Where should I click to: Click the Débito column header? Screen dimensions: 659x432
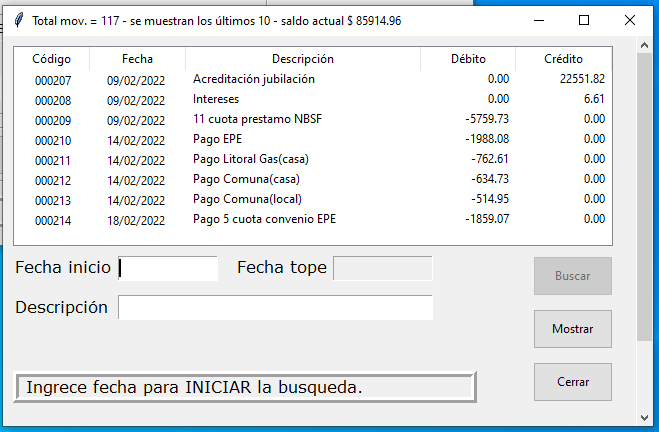point(468,59)
